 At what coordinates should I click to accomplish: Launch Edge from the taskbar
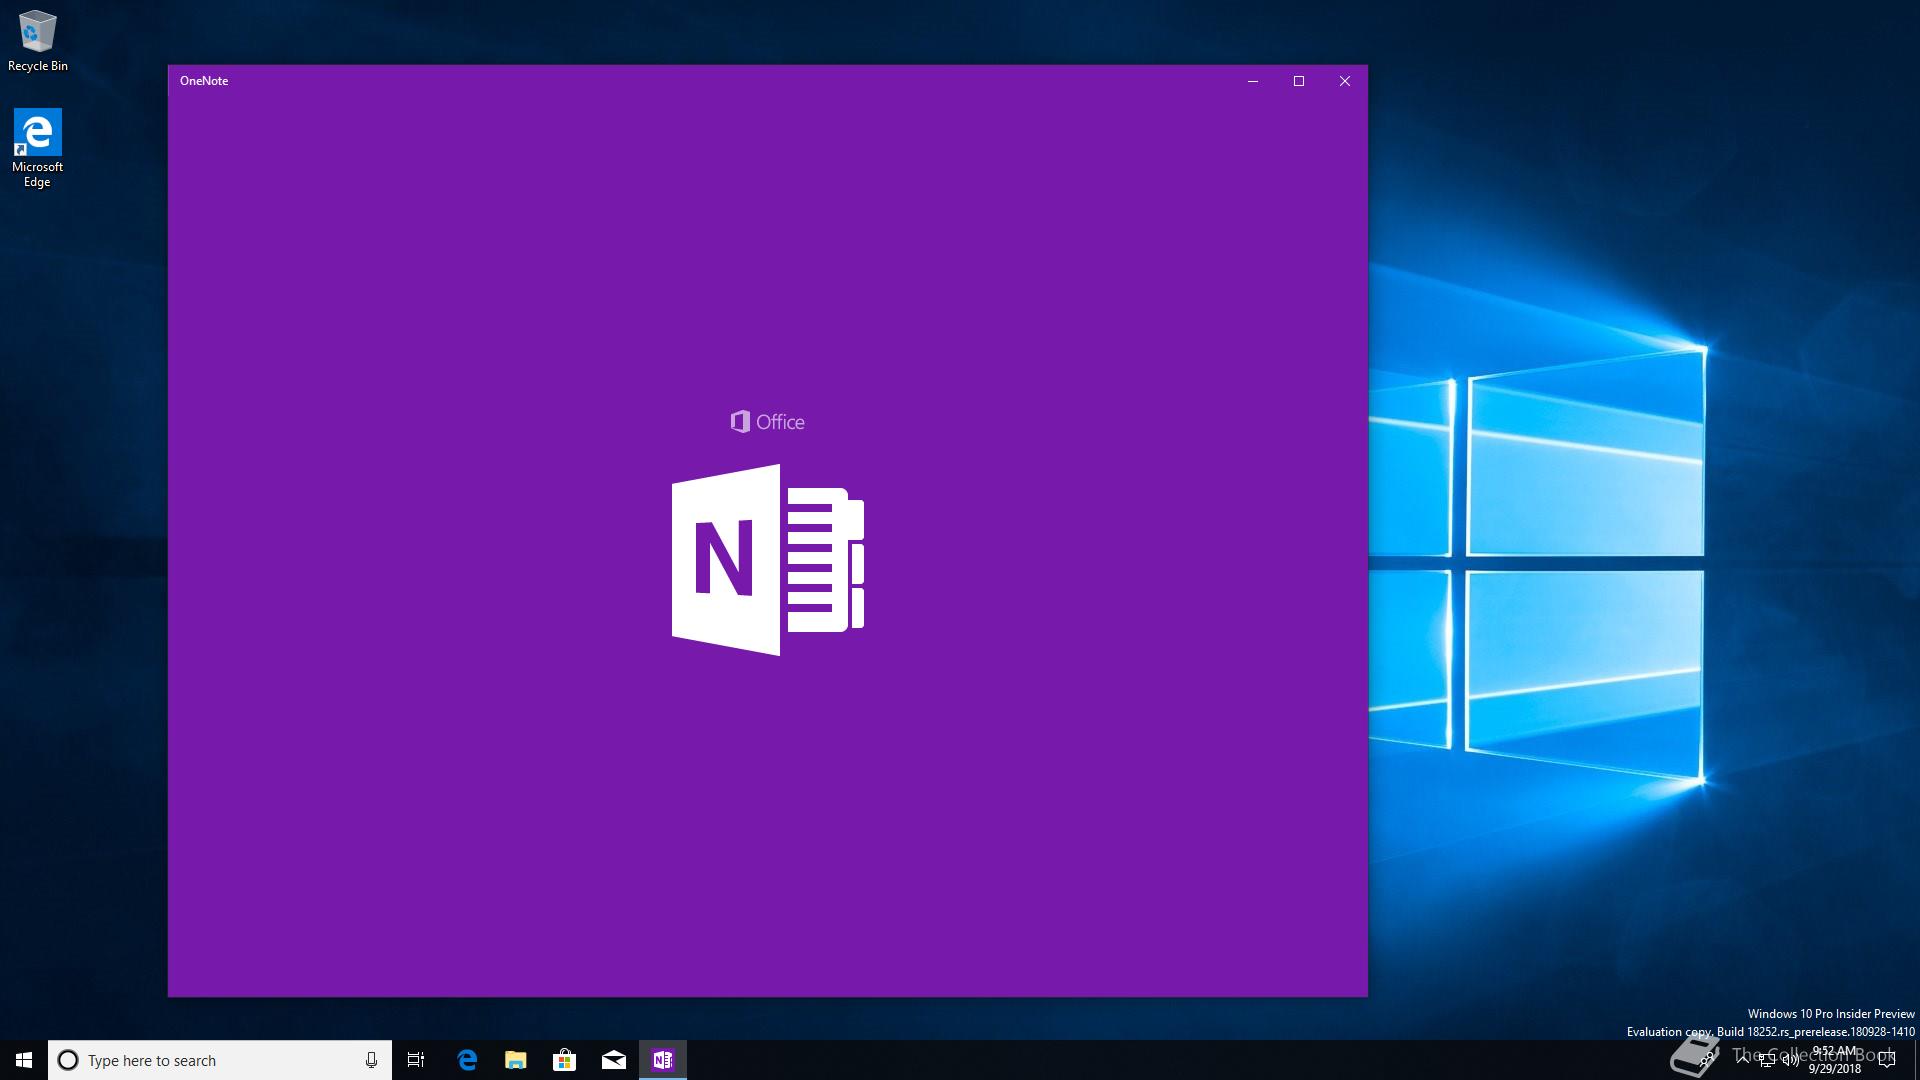click(467, 1060)
